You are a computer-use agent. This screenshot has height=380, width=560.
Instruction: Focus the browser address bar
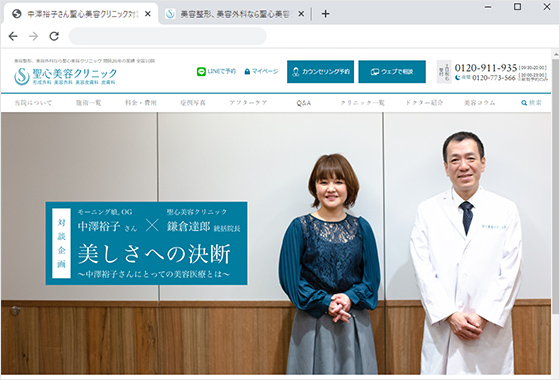click(167, 36)
